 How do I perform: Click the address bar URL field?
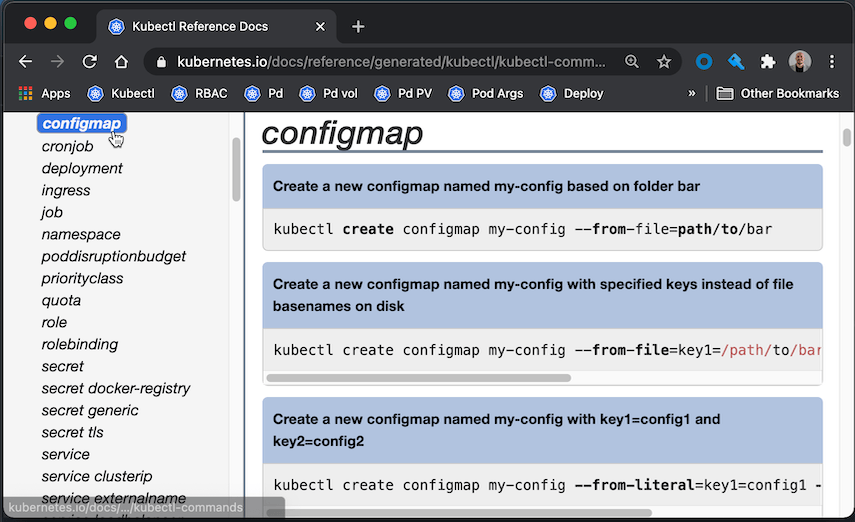(x=392, y=62)
